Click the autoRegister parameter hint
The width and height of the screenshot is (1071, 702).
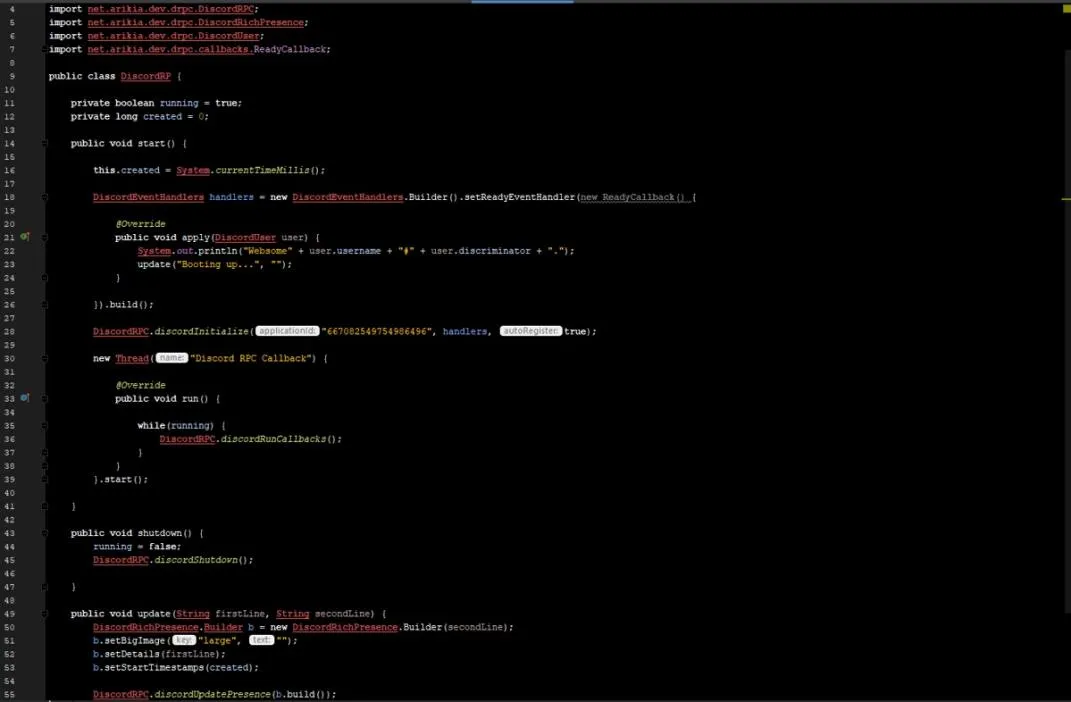[x=530, y=331]
